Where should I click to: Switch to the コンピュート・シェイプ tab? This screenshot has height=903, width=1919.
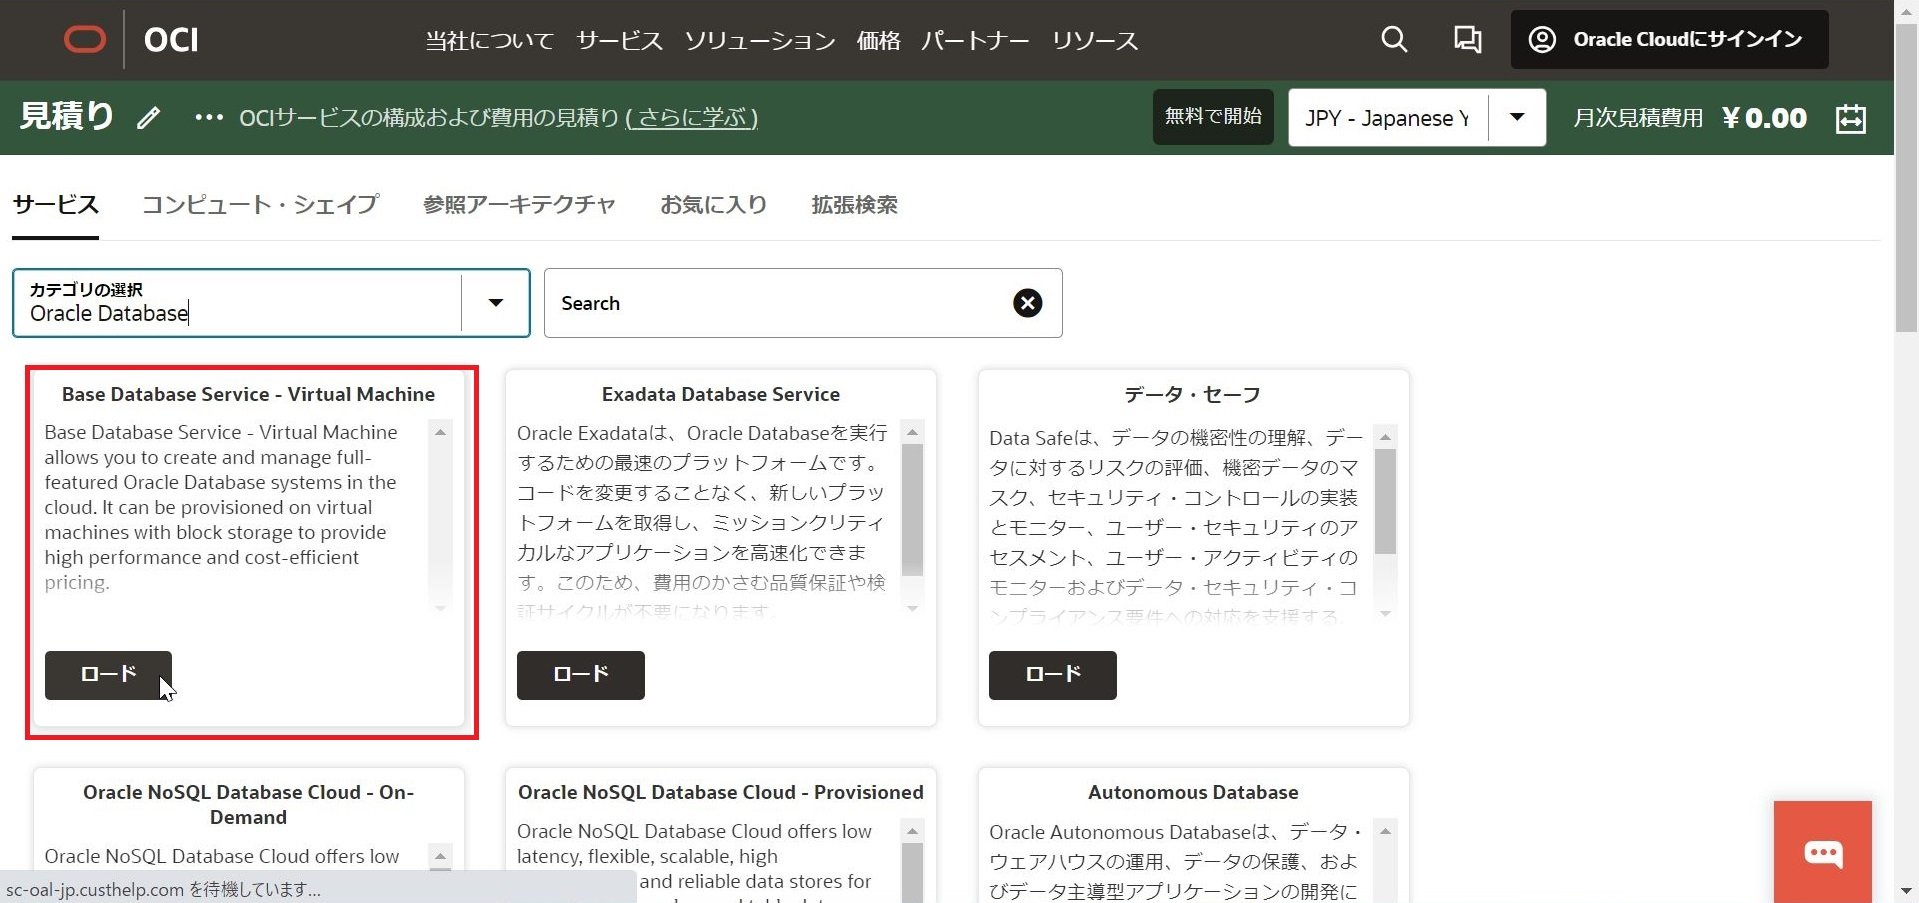(x=260, y=205)
